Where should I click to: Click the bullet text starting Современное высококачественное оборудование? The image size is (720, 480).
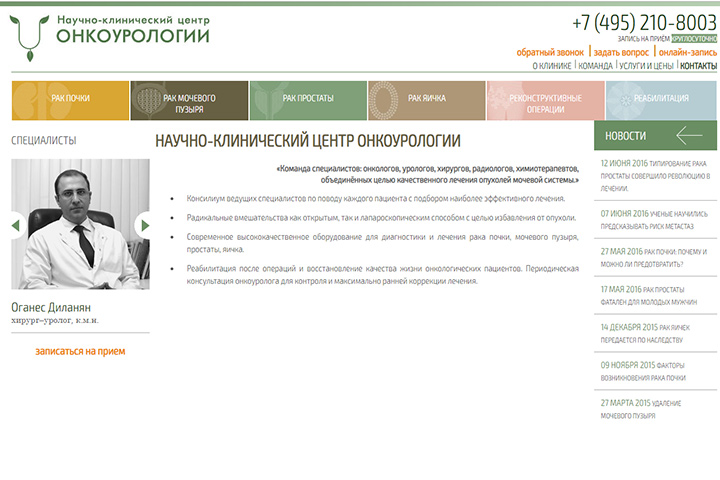click(382, 243)
